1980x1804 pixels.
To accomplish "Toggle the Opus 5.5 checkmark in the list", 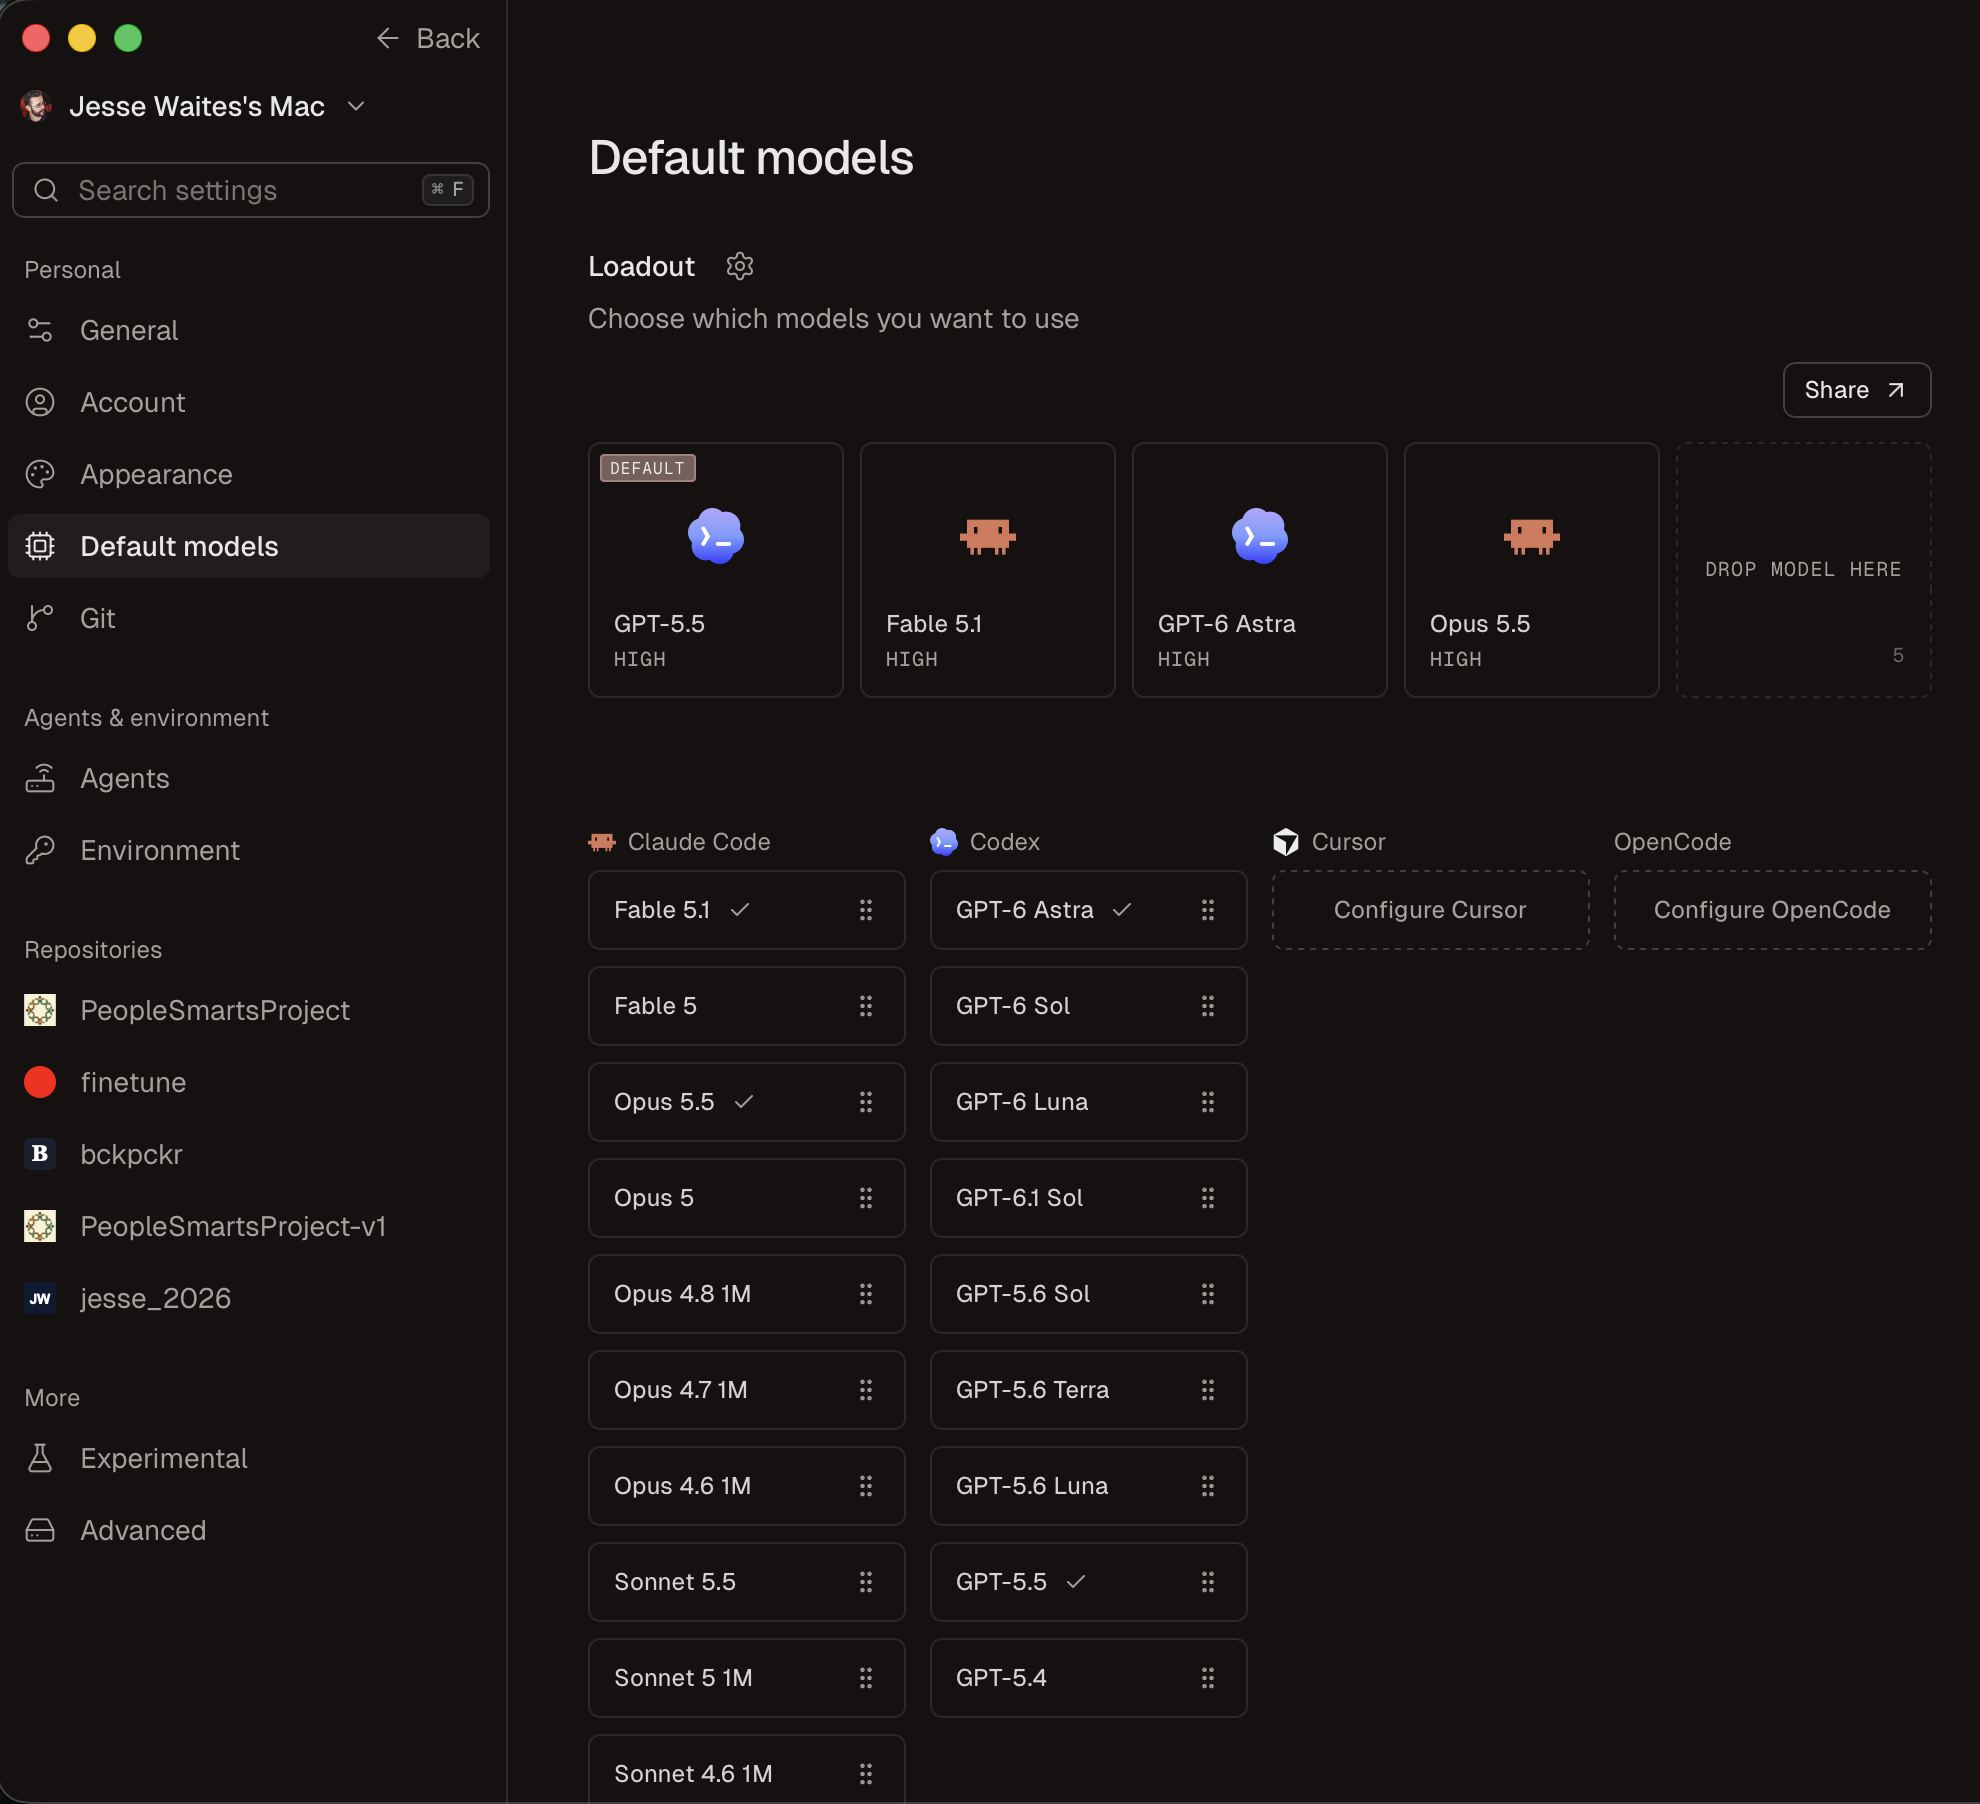I will click(744, 1102).
